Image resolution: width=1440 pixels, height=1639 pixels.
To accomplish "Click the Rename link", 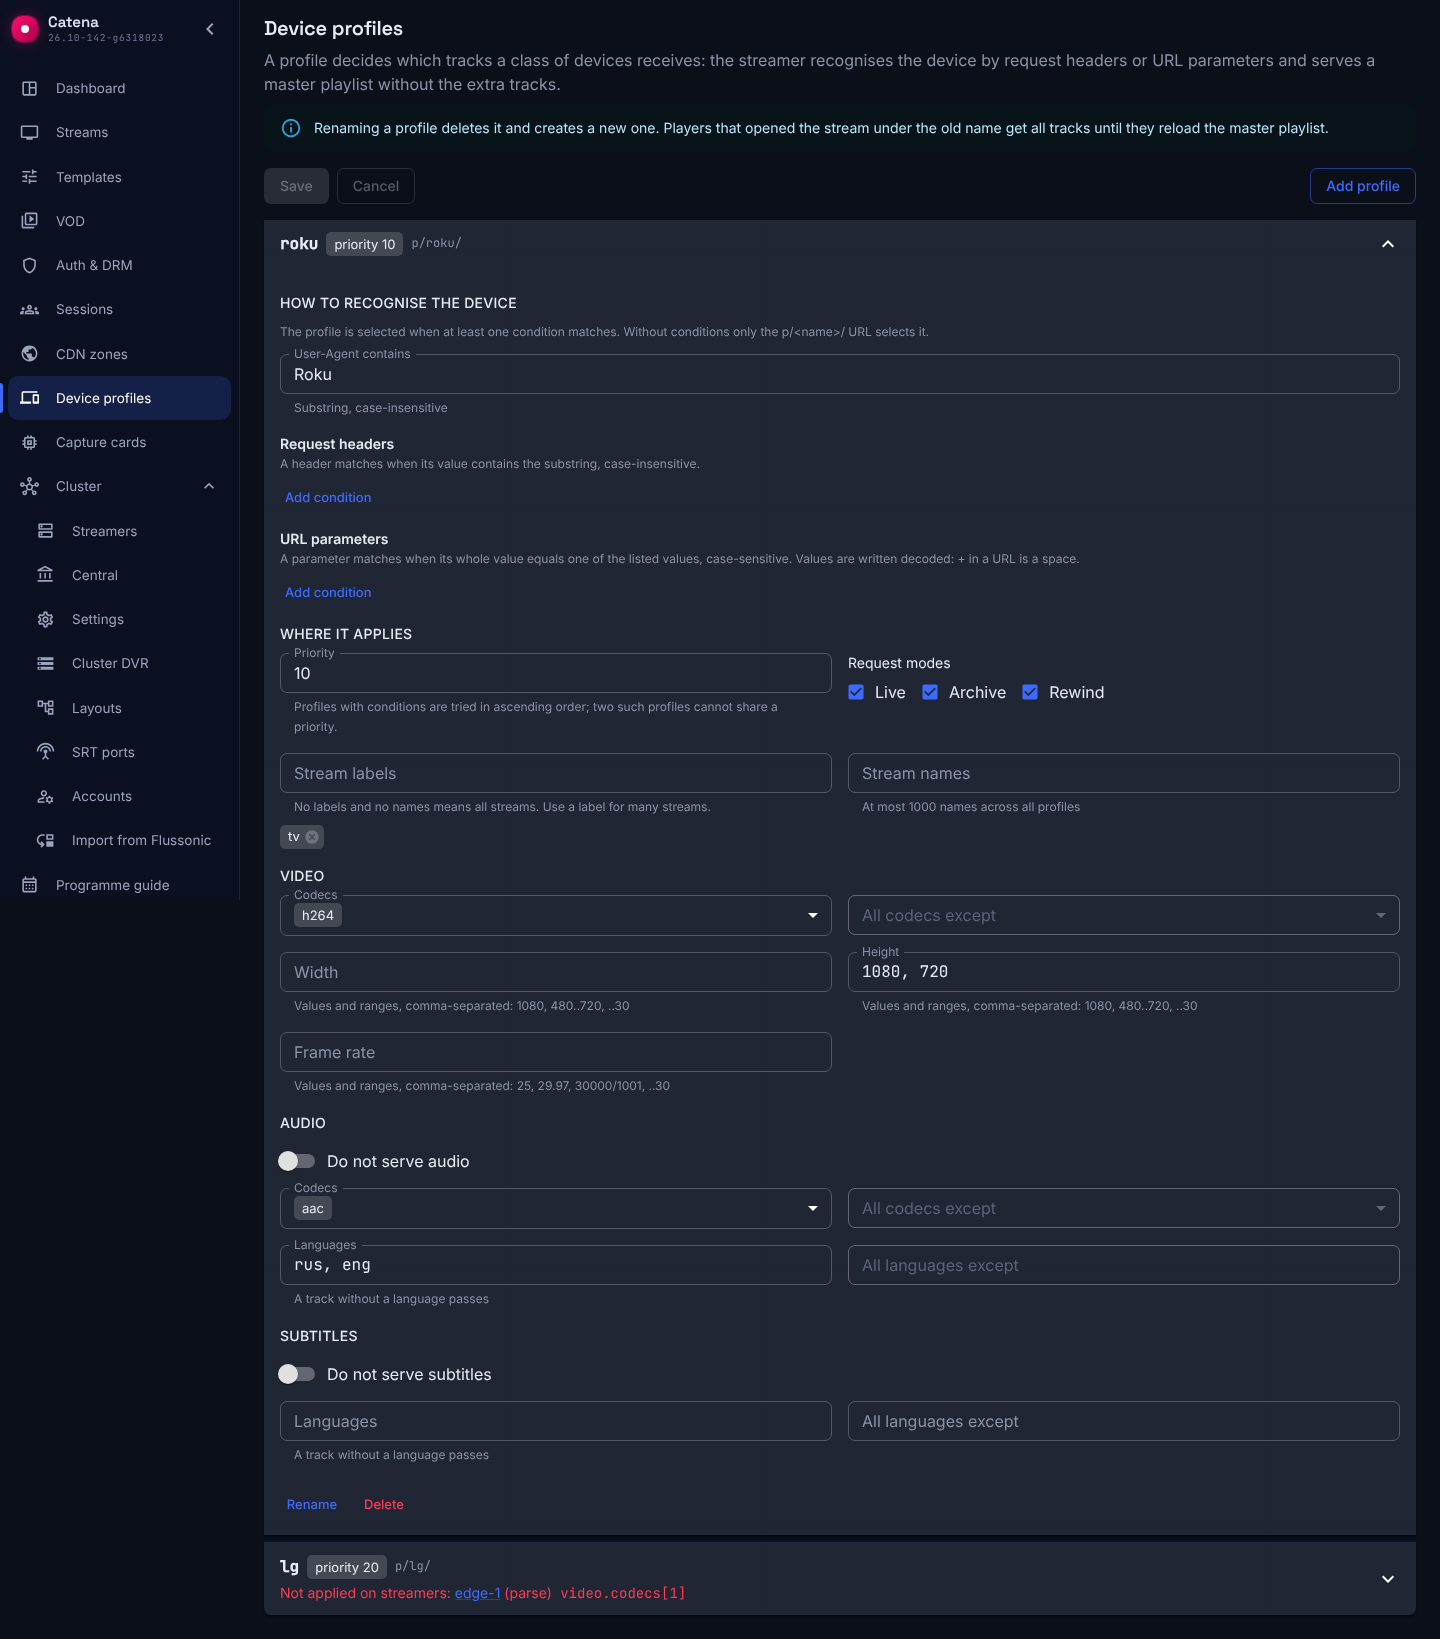I will (x=312, y=1504).
